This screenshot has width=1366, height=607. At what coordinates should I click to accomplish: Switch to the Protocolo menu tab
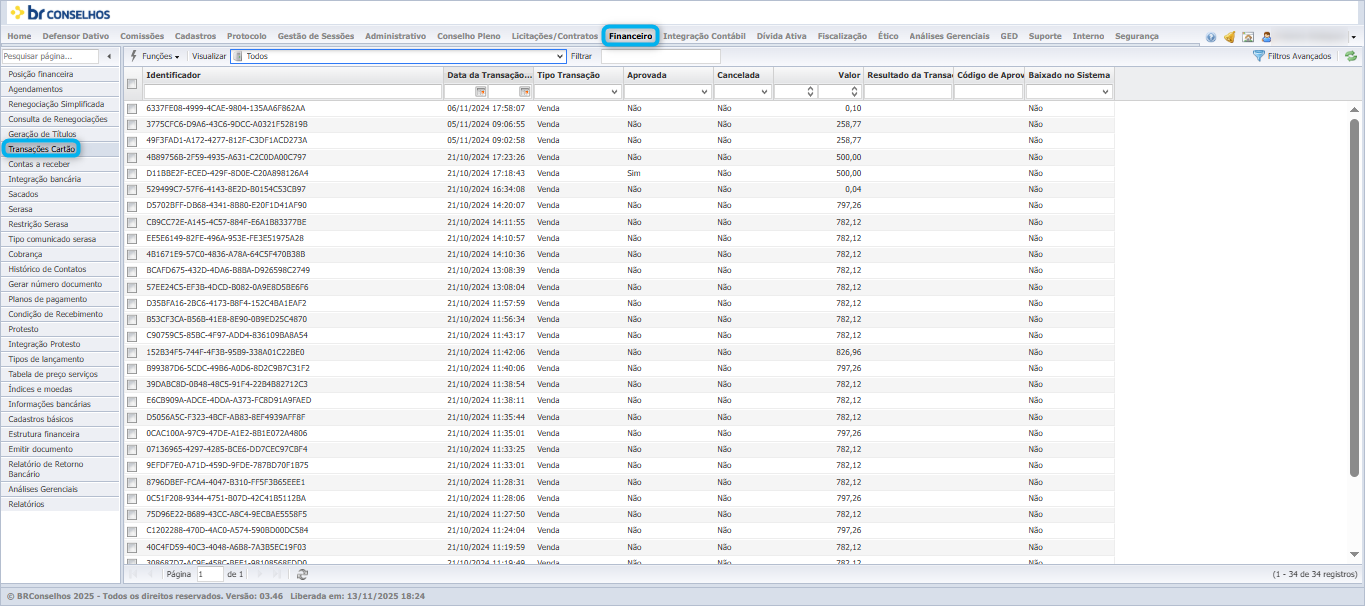click(x=247, y=36)
